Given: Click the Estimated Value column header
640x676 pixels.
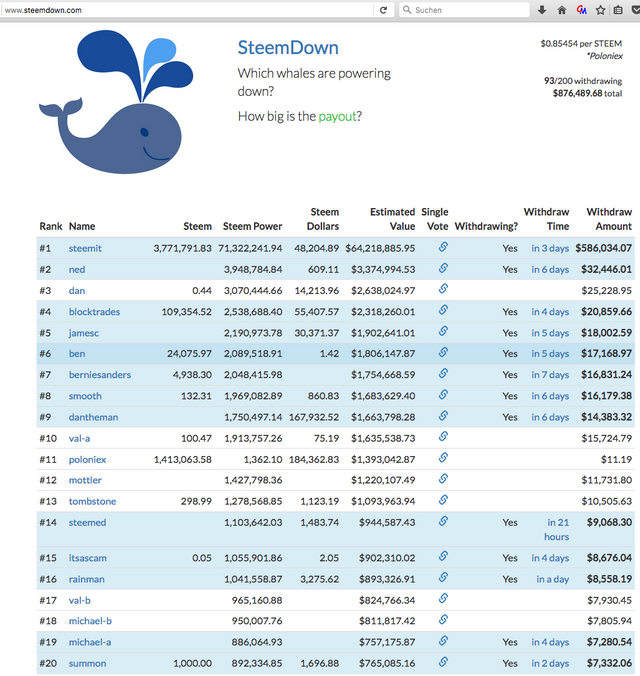Looking at the screenshot, I should (392, 219).
